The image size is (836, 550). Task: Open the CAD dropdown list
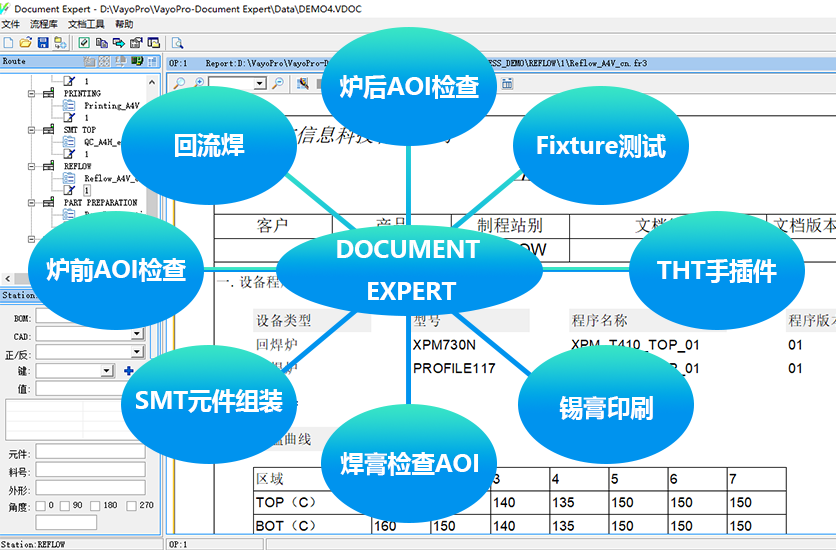click(x=137, y=335)
